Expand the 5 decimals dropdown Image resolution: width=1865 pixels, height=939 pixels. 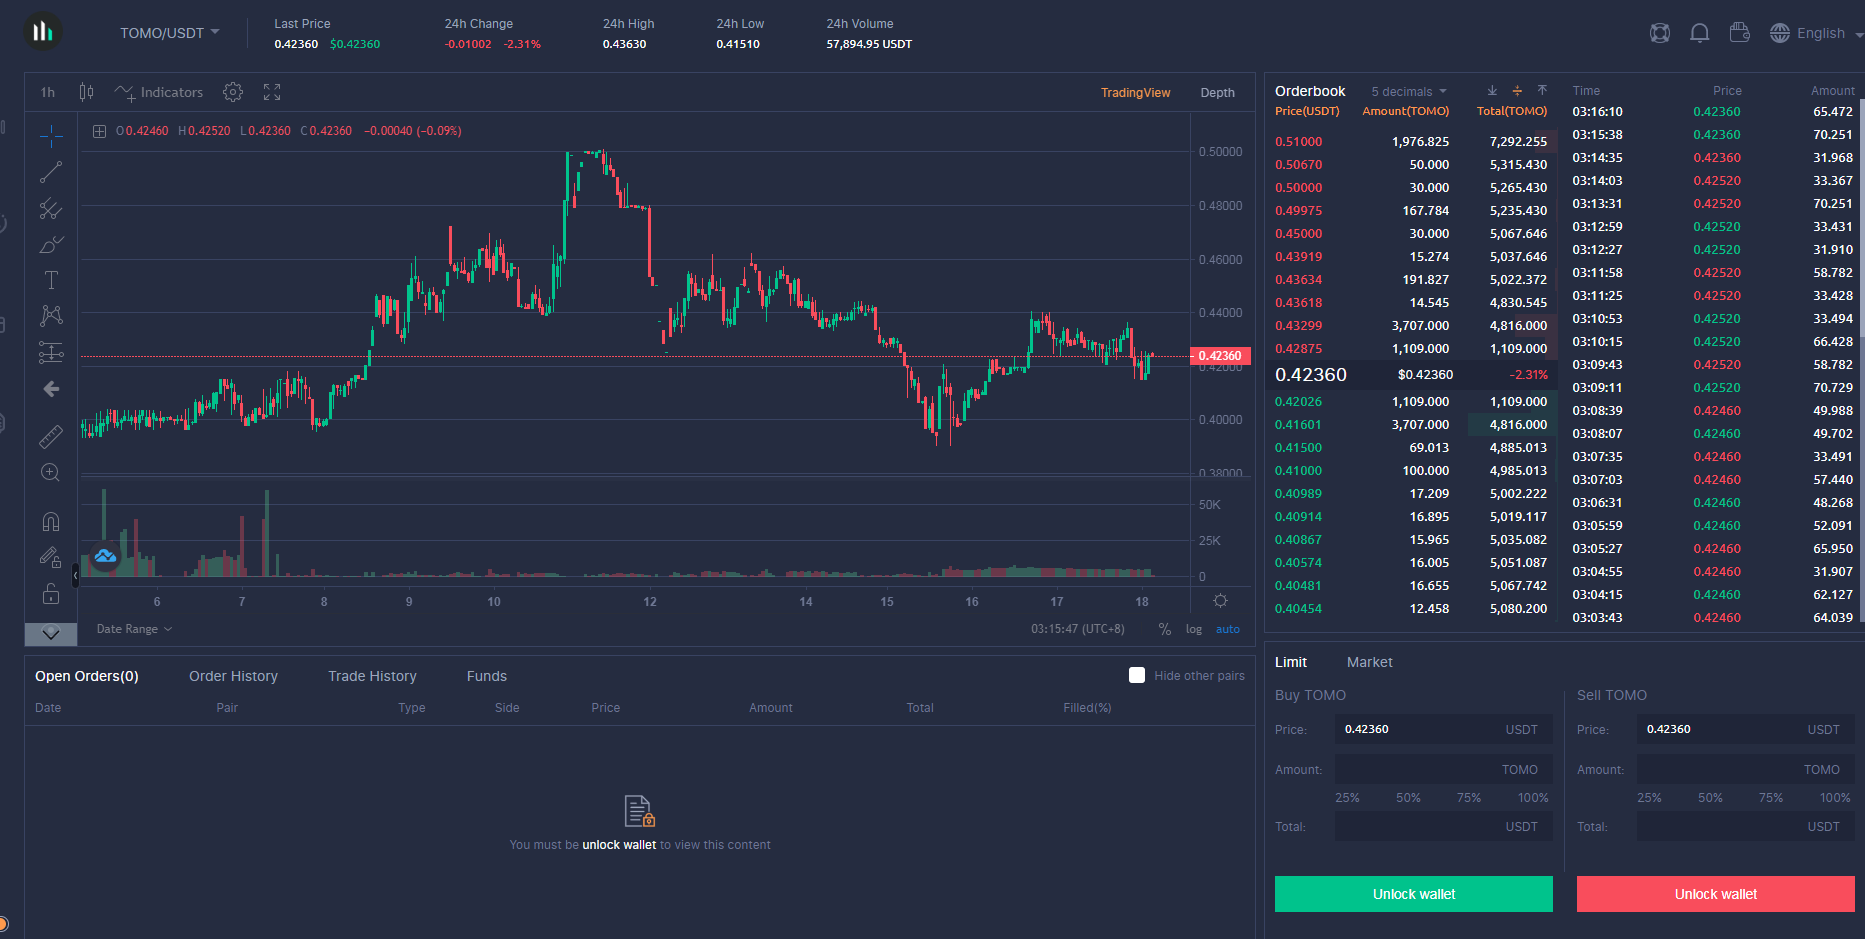click(x=1409, y=91)
